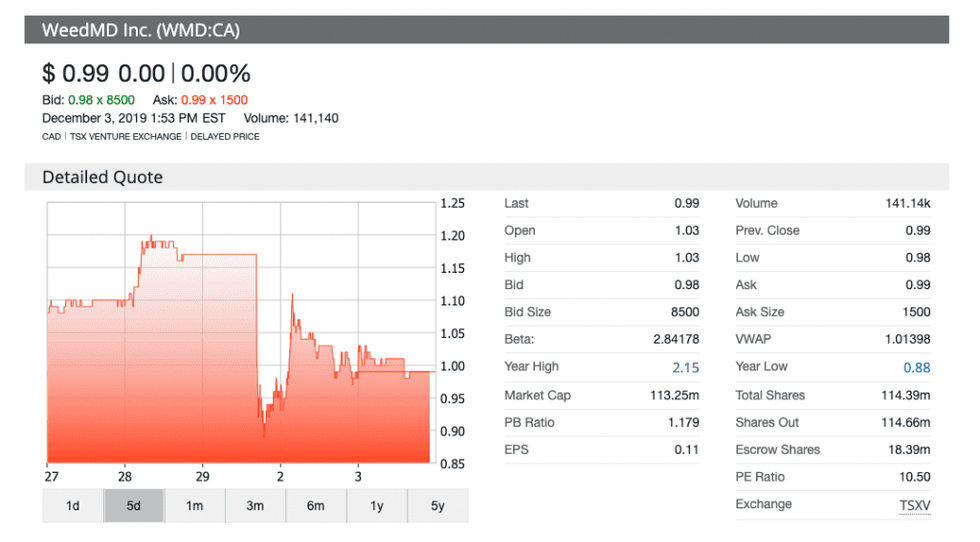
Task: Click the green bid price 0.98 x 8500
Action: (x=101, y=100)
